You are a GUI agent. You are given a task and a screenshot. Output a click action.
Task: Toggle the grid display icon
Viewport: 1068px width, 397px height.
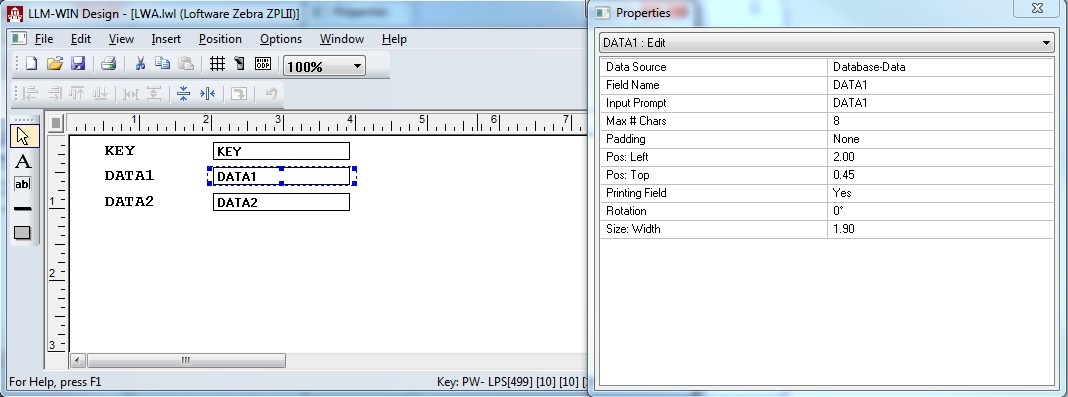217,64
